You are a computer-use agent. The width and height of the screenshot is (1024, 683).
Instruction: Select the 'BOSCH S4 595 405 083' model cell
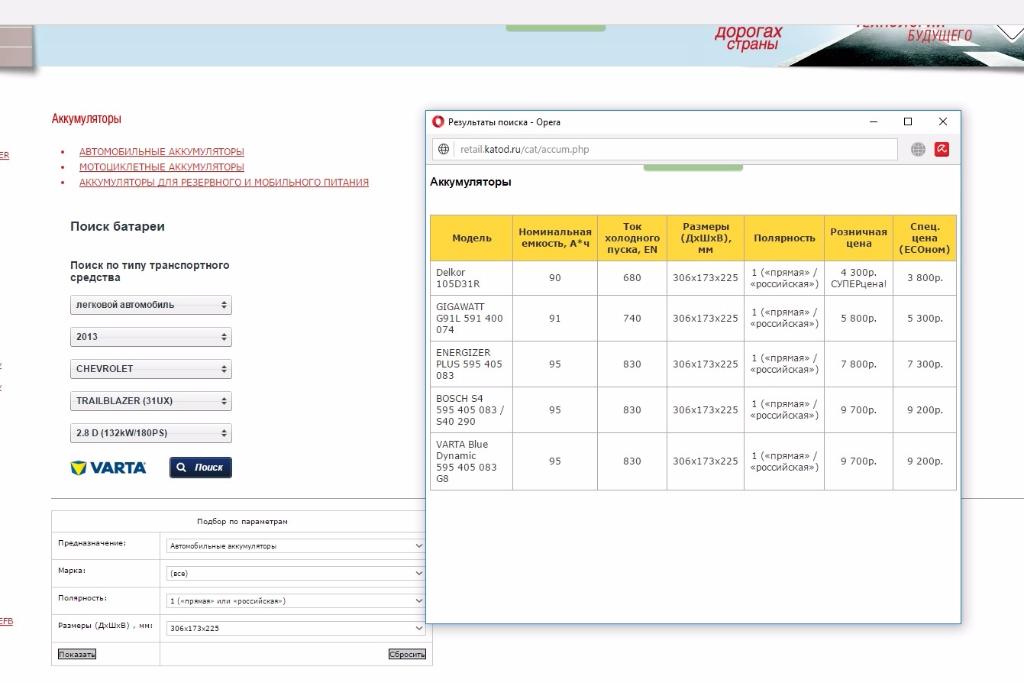[x=472, y=410]
